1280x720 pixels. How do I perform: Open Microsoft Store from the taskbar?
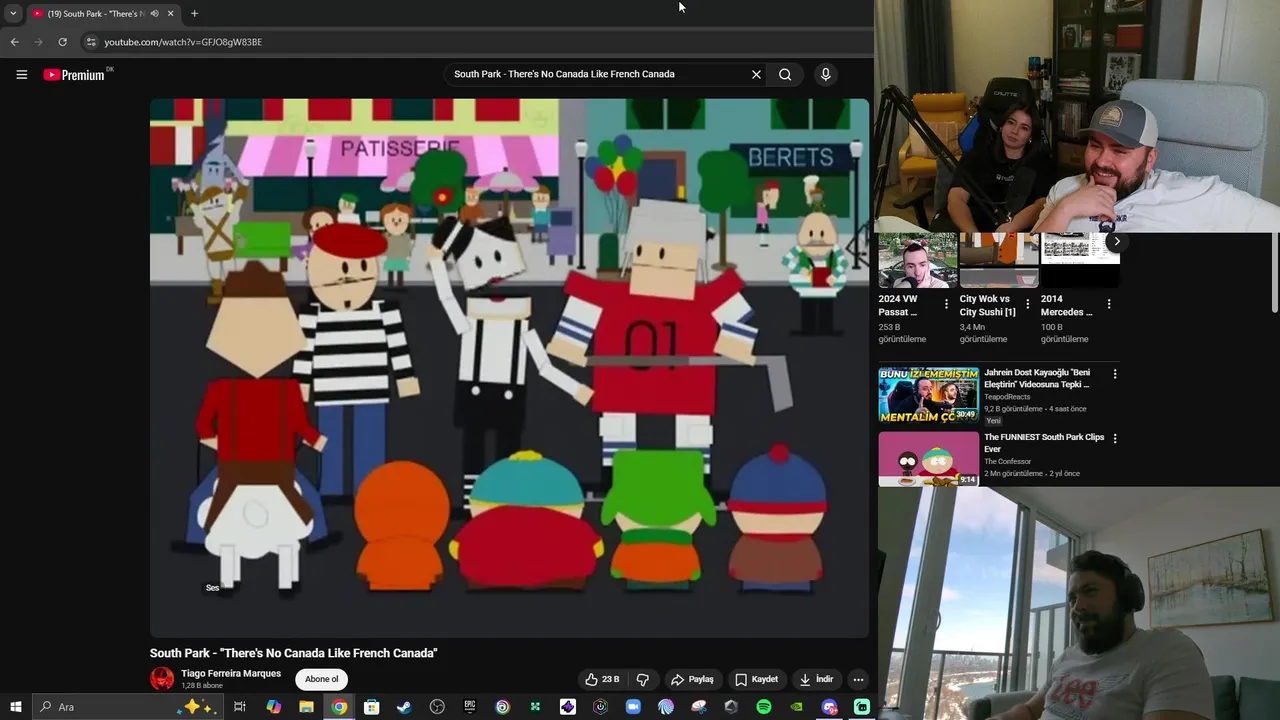(371, 707)
